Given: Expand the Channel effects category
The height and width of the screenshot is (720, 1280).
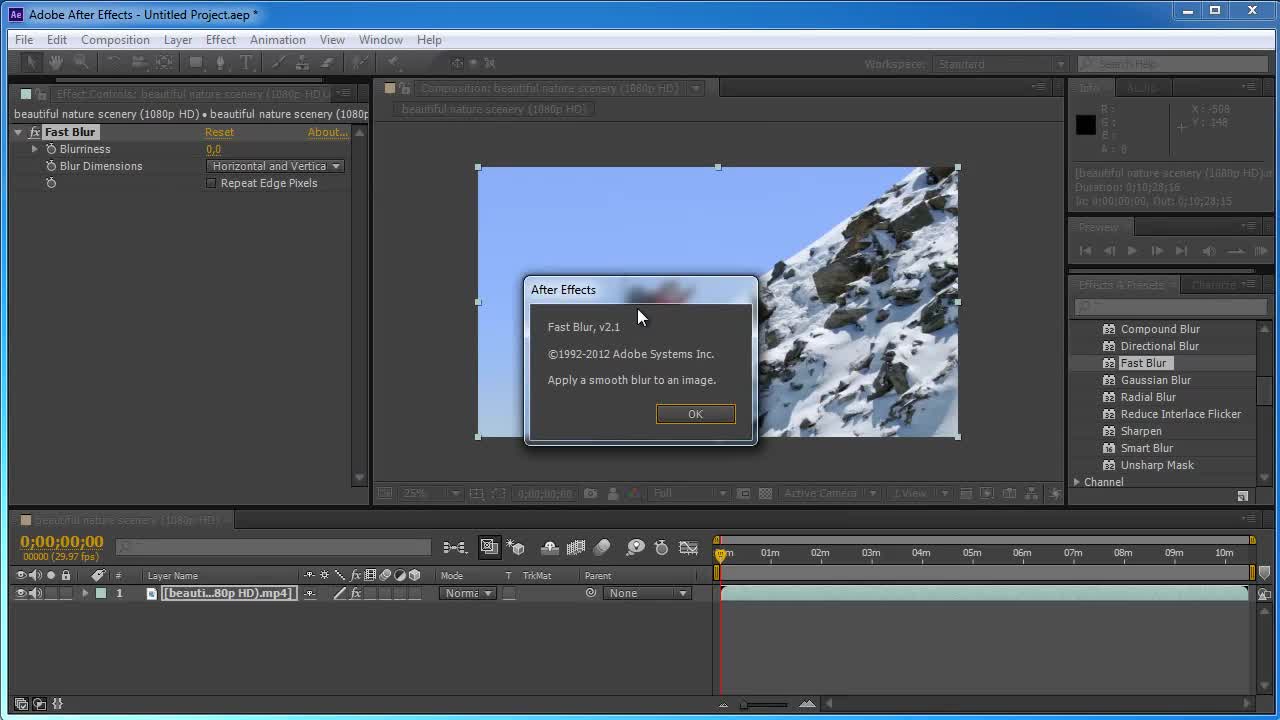Looking at the screenshot, I should point(1077,482).
